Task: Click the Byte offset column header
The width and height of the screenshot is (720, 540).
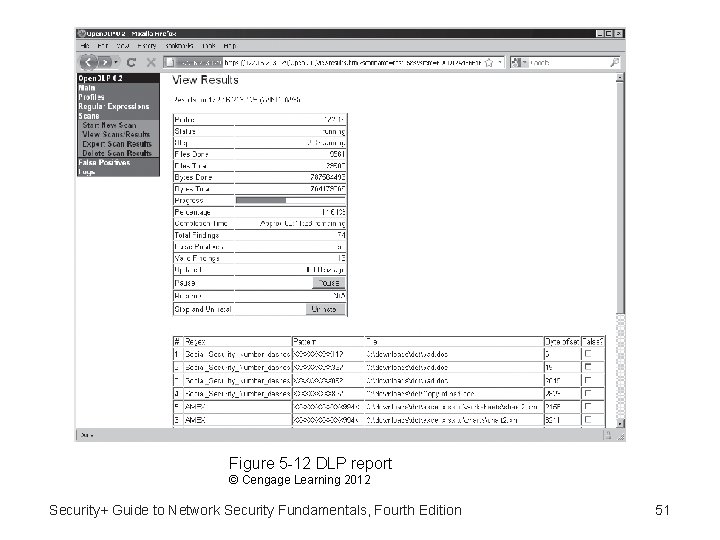Action: [562, 342]
